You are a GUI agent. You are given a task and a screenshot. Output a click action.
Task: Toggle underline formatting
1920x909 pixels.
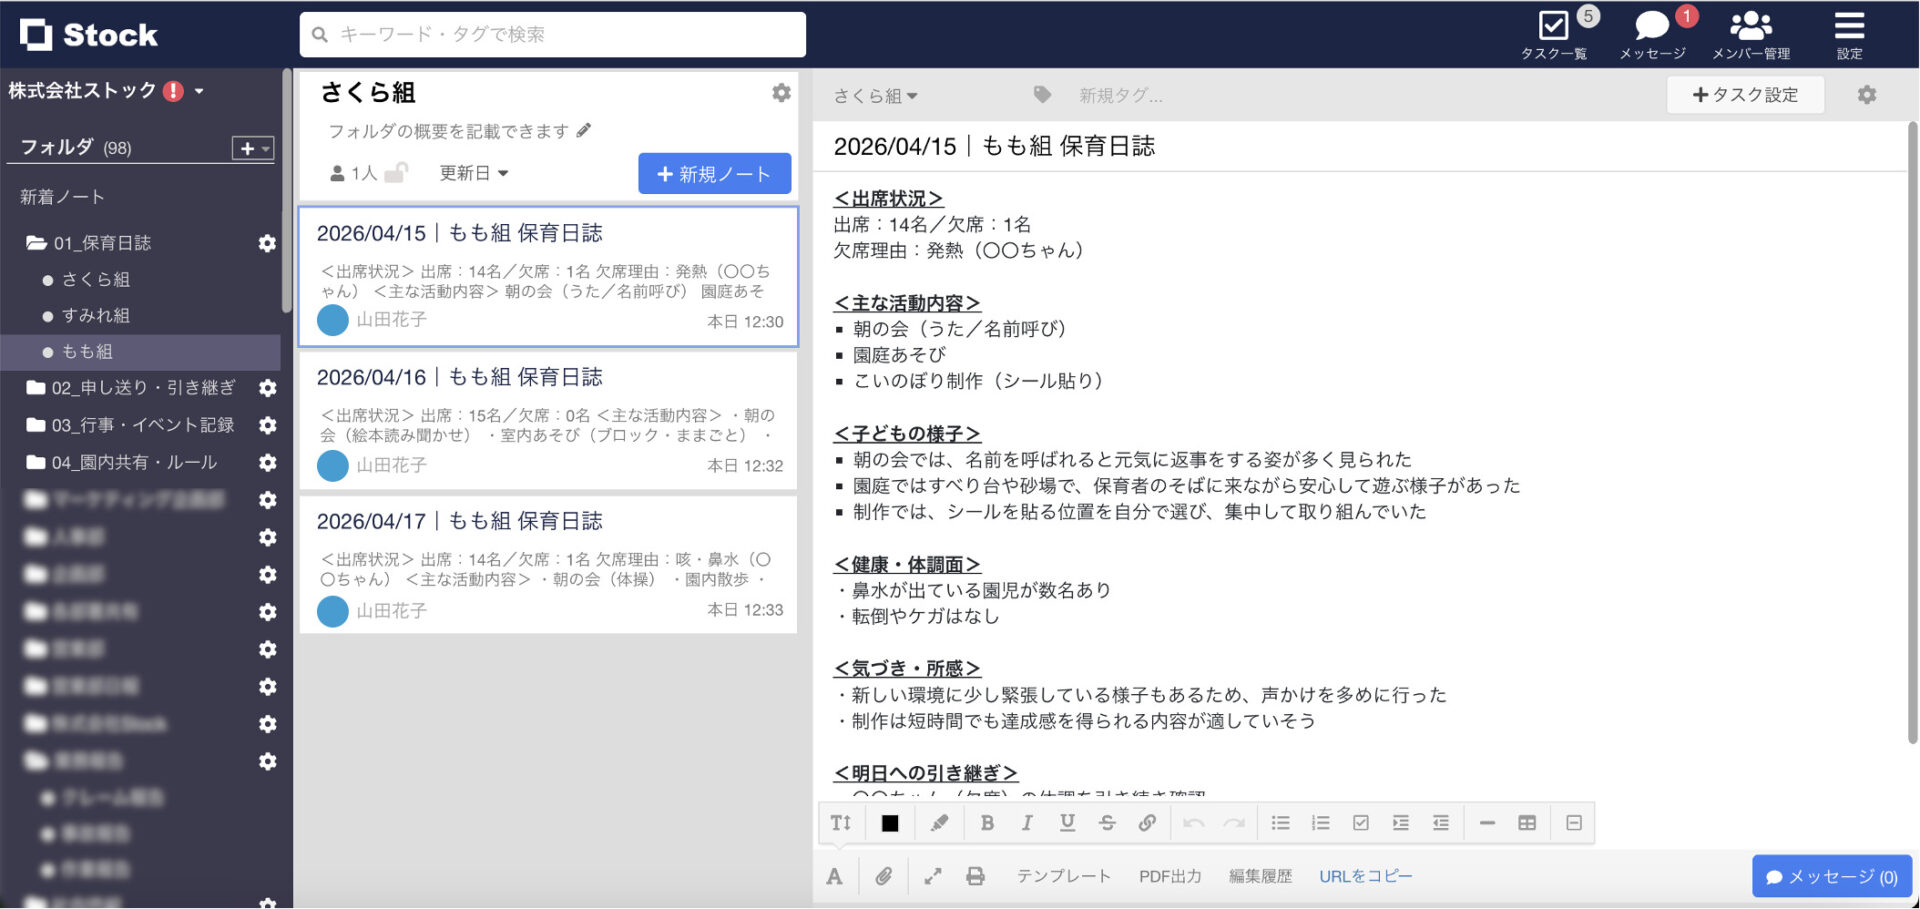coord(1067,822)
